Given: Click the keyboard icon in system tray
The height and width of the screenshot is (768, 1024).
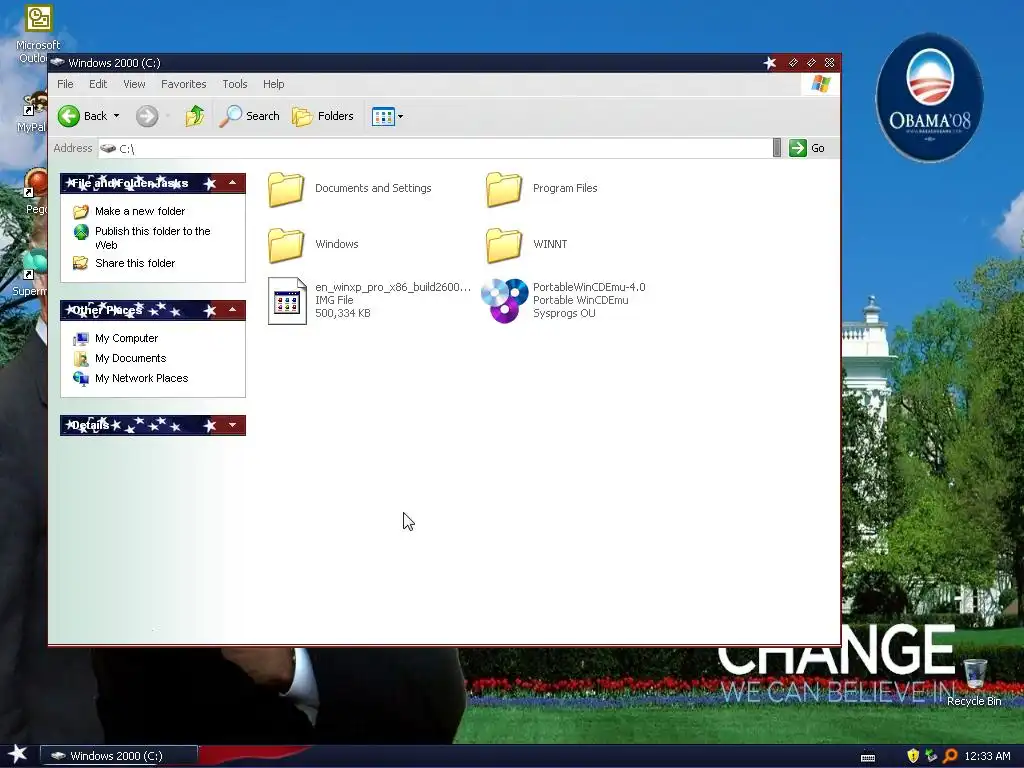Looking at the screenshot, I should click(868, 758).
